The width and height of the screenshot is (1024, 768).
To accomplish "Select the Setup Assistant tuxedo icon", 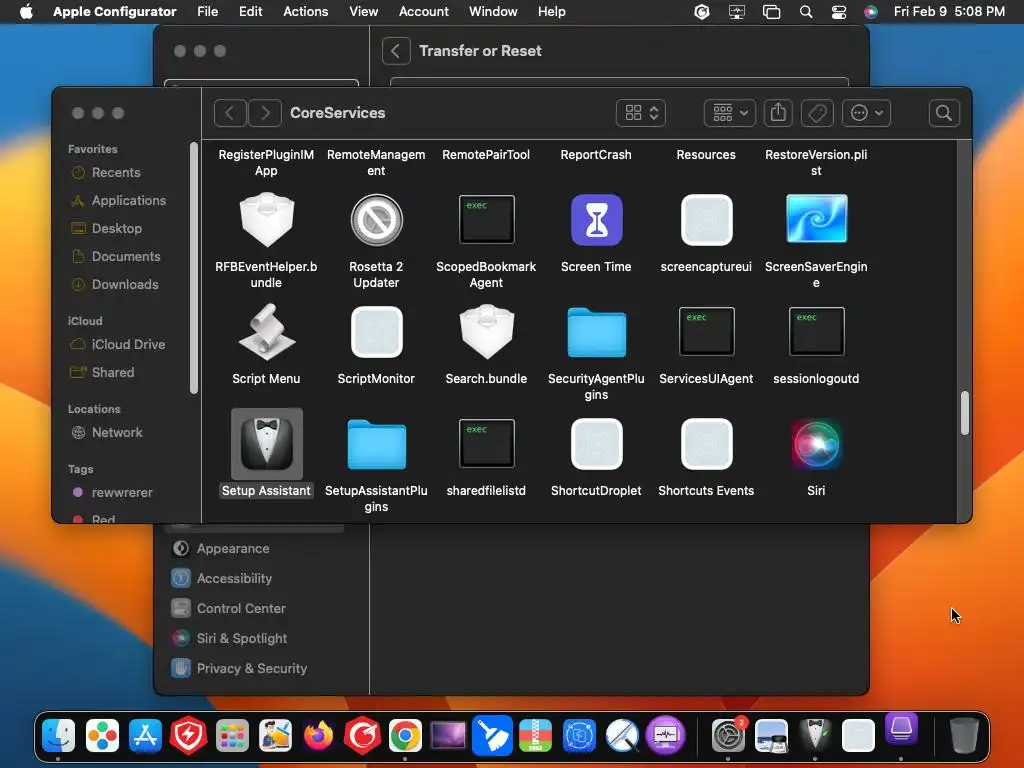I will (x=266, y=444).
